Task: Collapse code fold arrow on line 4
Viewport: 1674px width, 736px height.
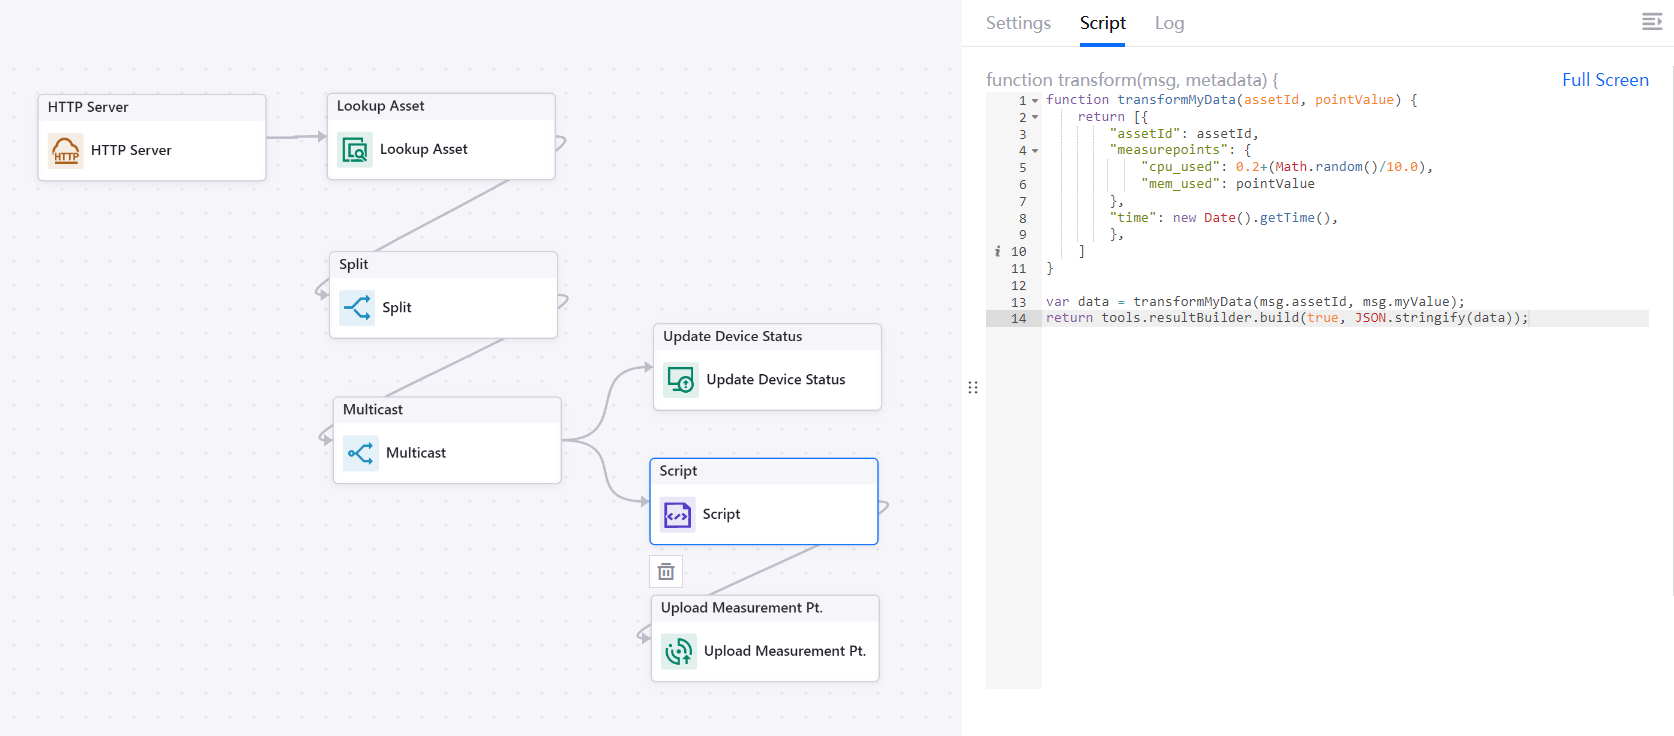Action: pyautogui.click(x=1035, y=151)
